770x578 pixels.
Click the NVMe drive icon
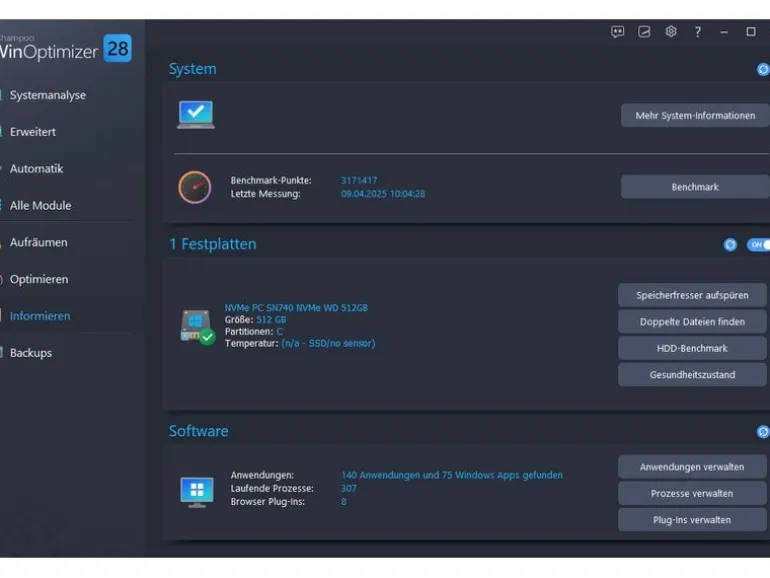197,327
